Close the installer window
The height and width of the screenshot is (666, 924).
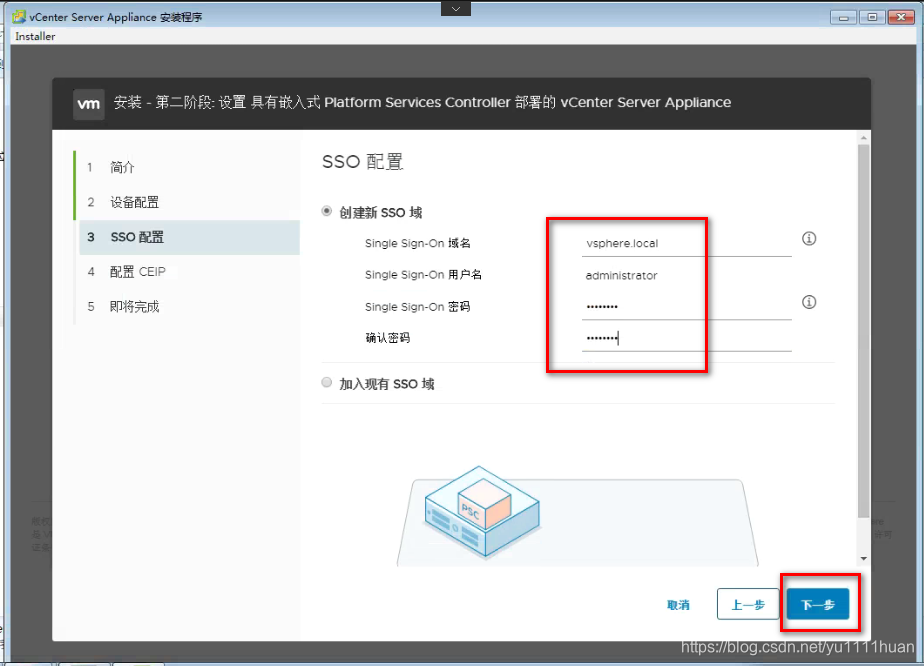click(901, 17)
